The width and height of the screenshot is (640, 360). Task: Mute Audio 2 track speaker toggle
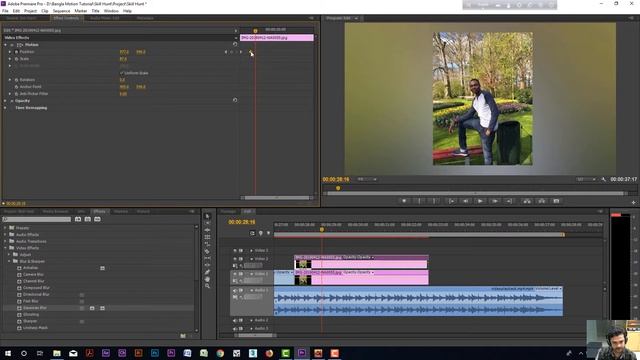pyautogui.click(x=235, y=320)
